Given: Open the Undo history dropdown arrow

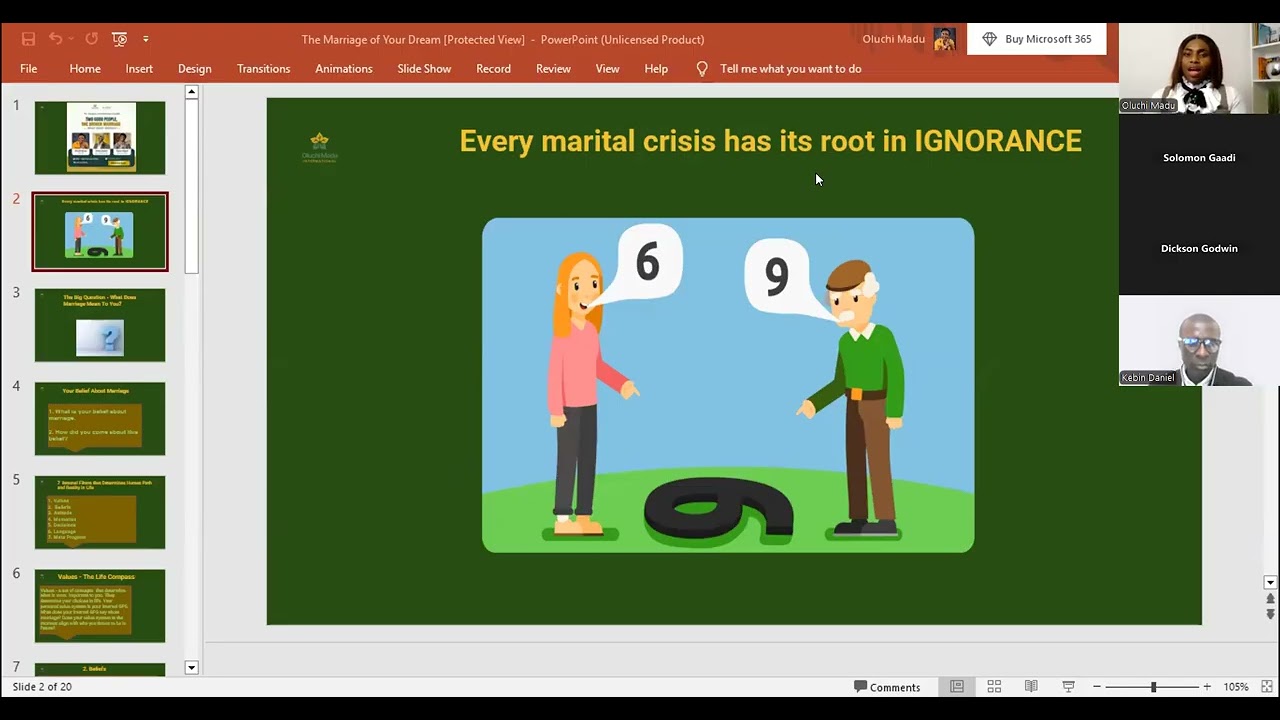Looking at the screenshot, I should (71, 39).
